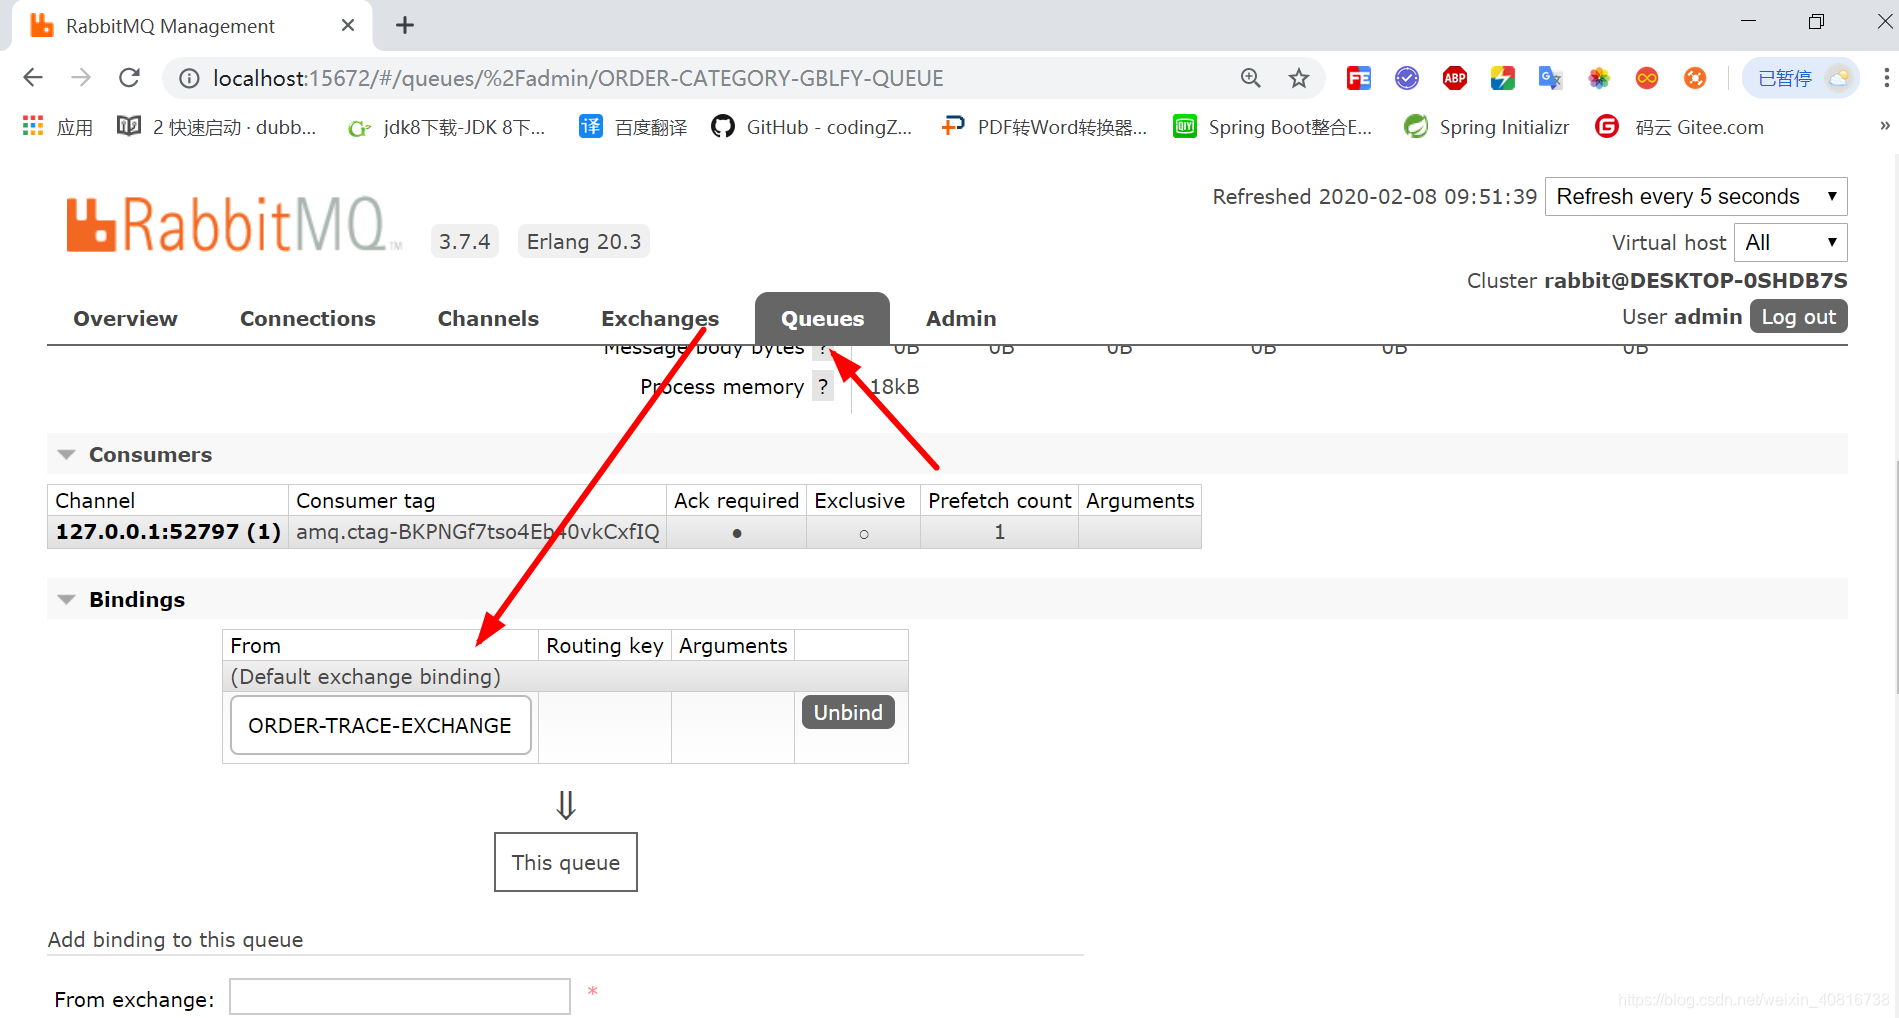Open the Apps grid shortcut
This screenshot has width=1899, height=1018.
(x=58, y=127)
